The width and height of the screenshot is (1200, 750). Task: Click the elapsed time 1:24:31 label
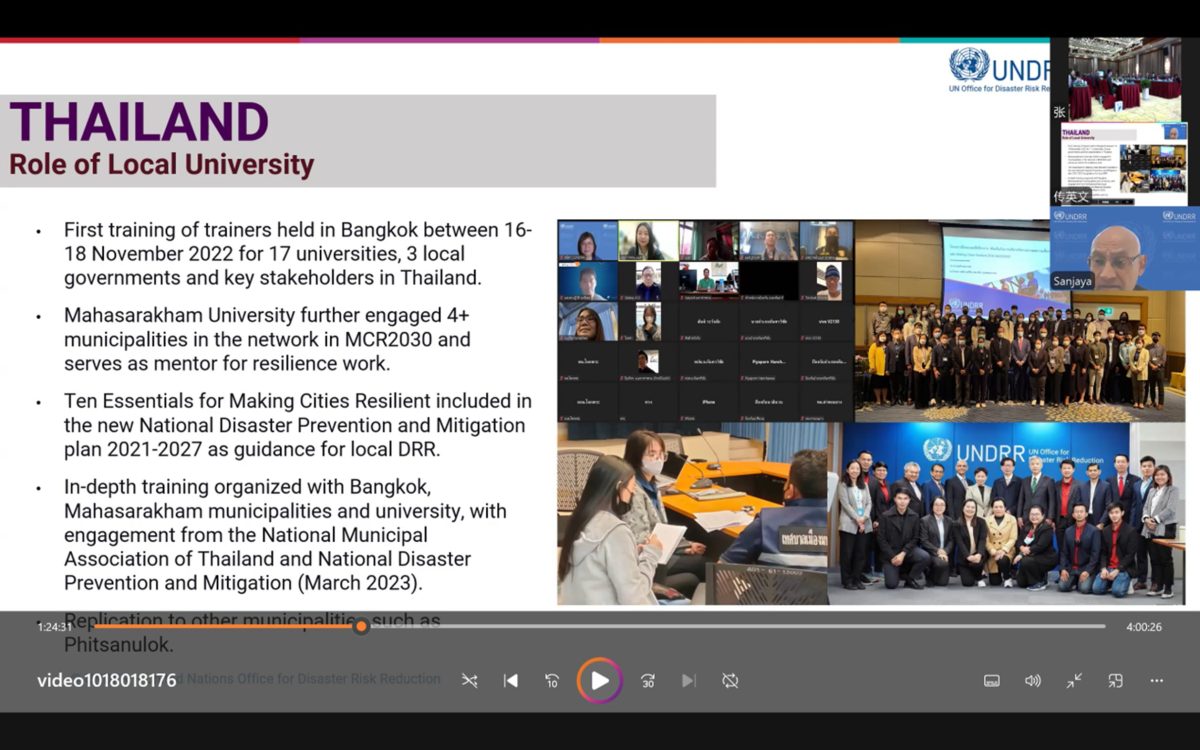tap(55, 627)
